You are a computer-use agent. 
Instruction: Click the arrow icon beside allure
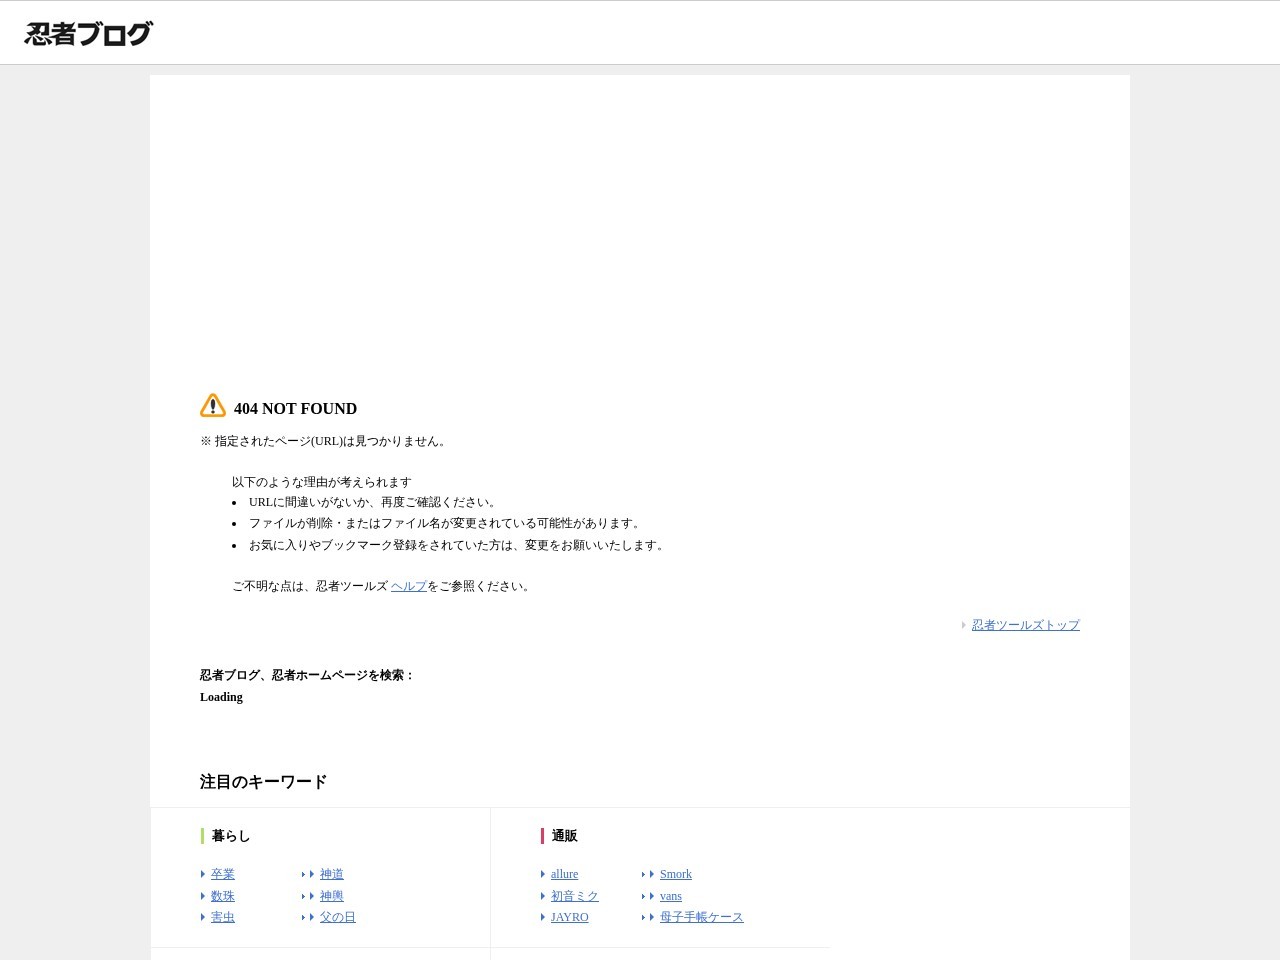(543, 874)
